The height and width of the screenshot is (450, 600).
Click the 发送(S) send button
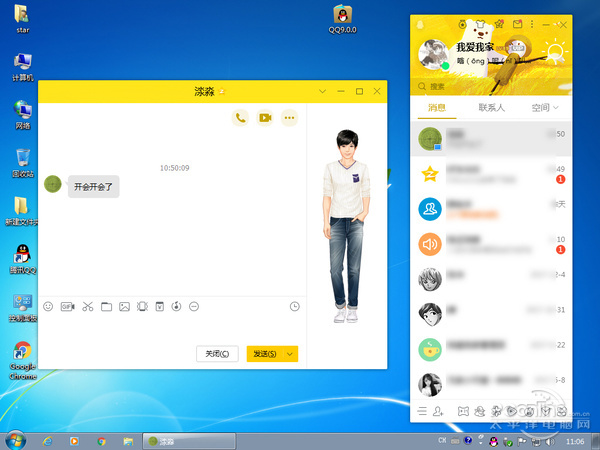pos(265,354)
